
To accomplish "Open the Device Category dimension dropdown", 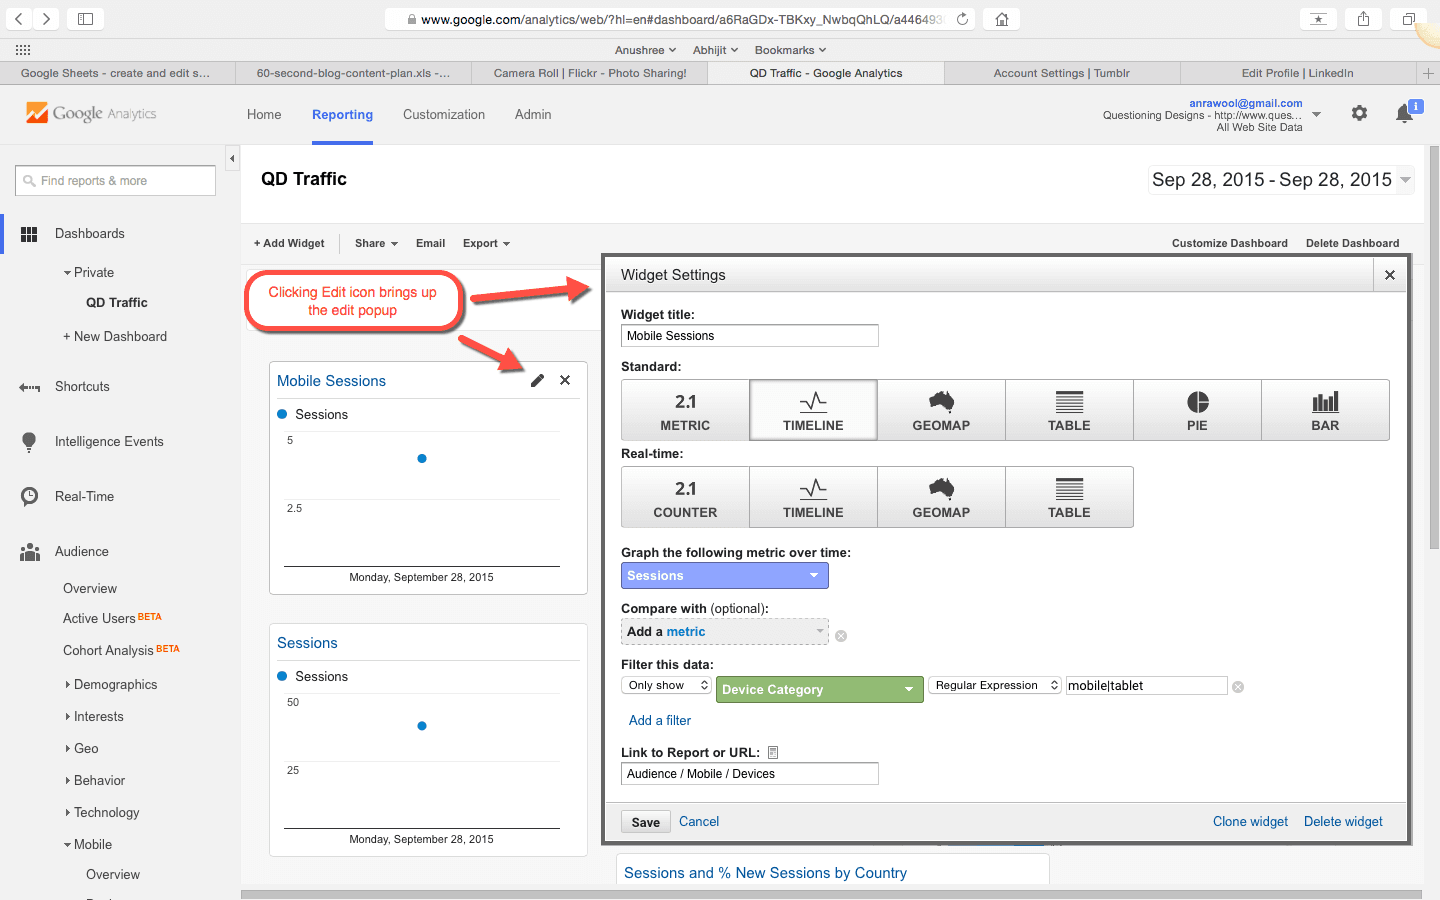I will 820,689.
